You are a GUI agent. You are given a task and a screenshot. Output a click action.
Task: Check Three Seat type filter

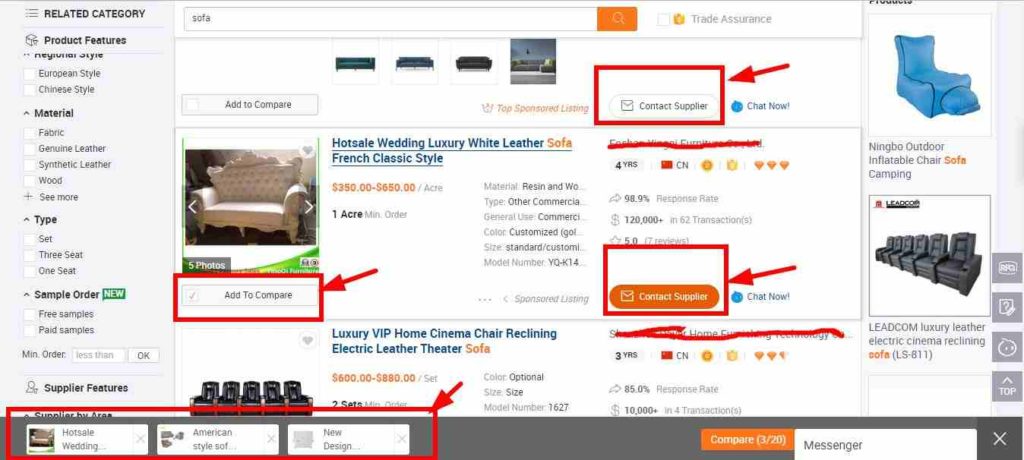point(29,255)
